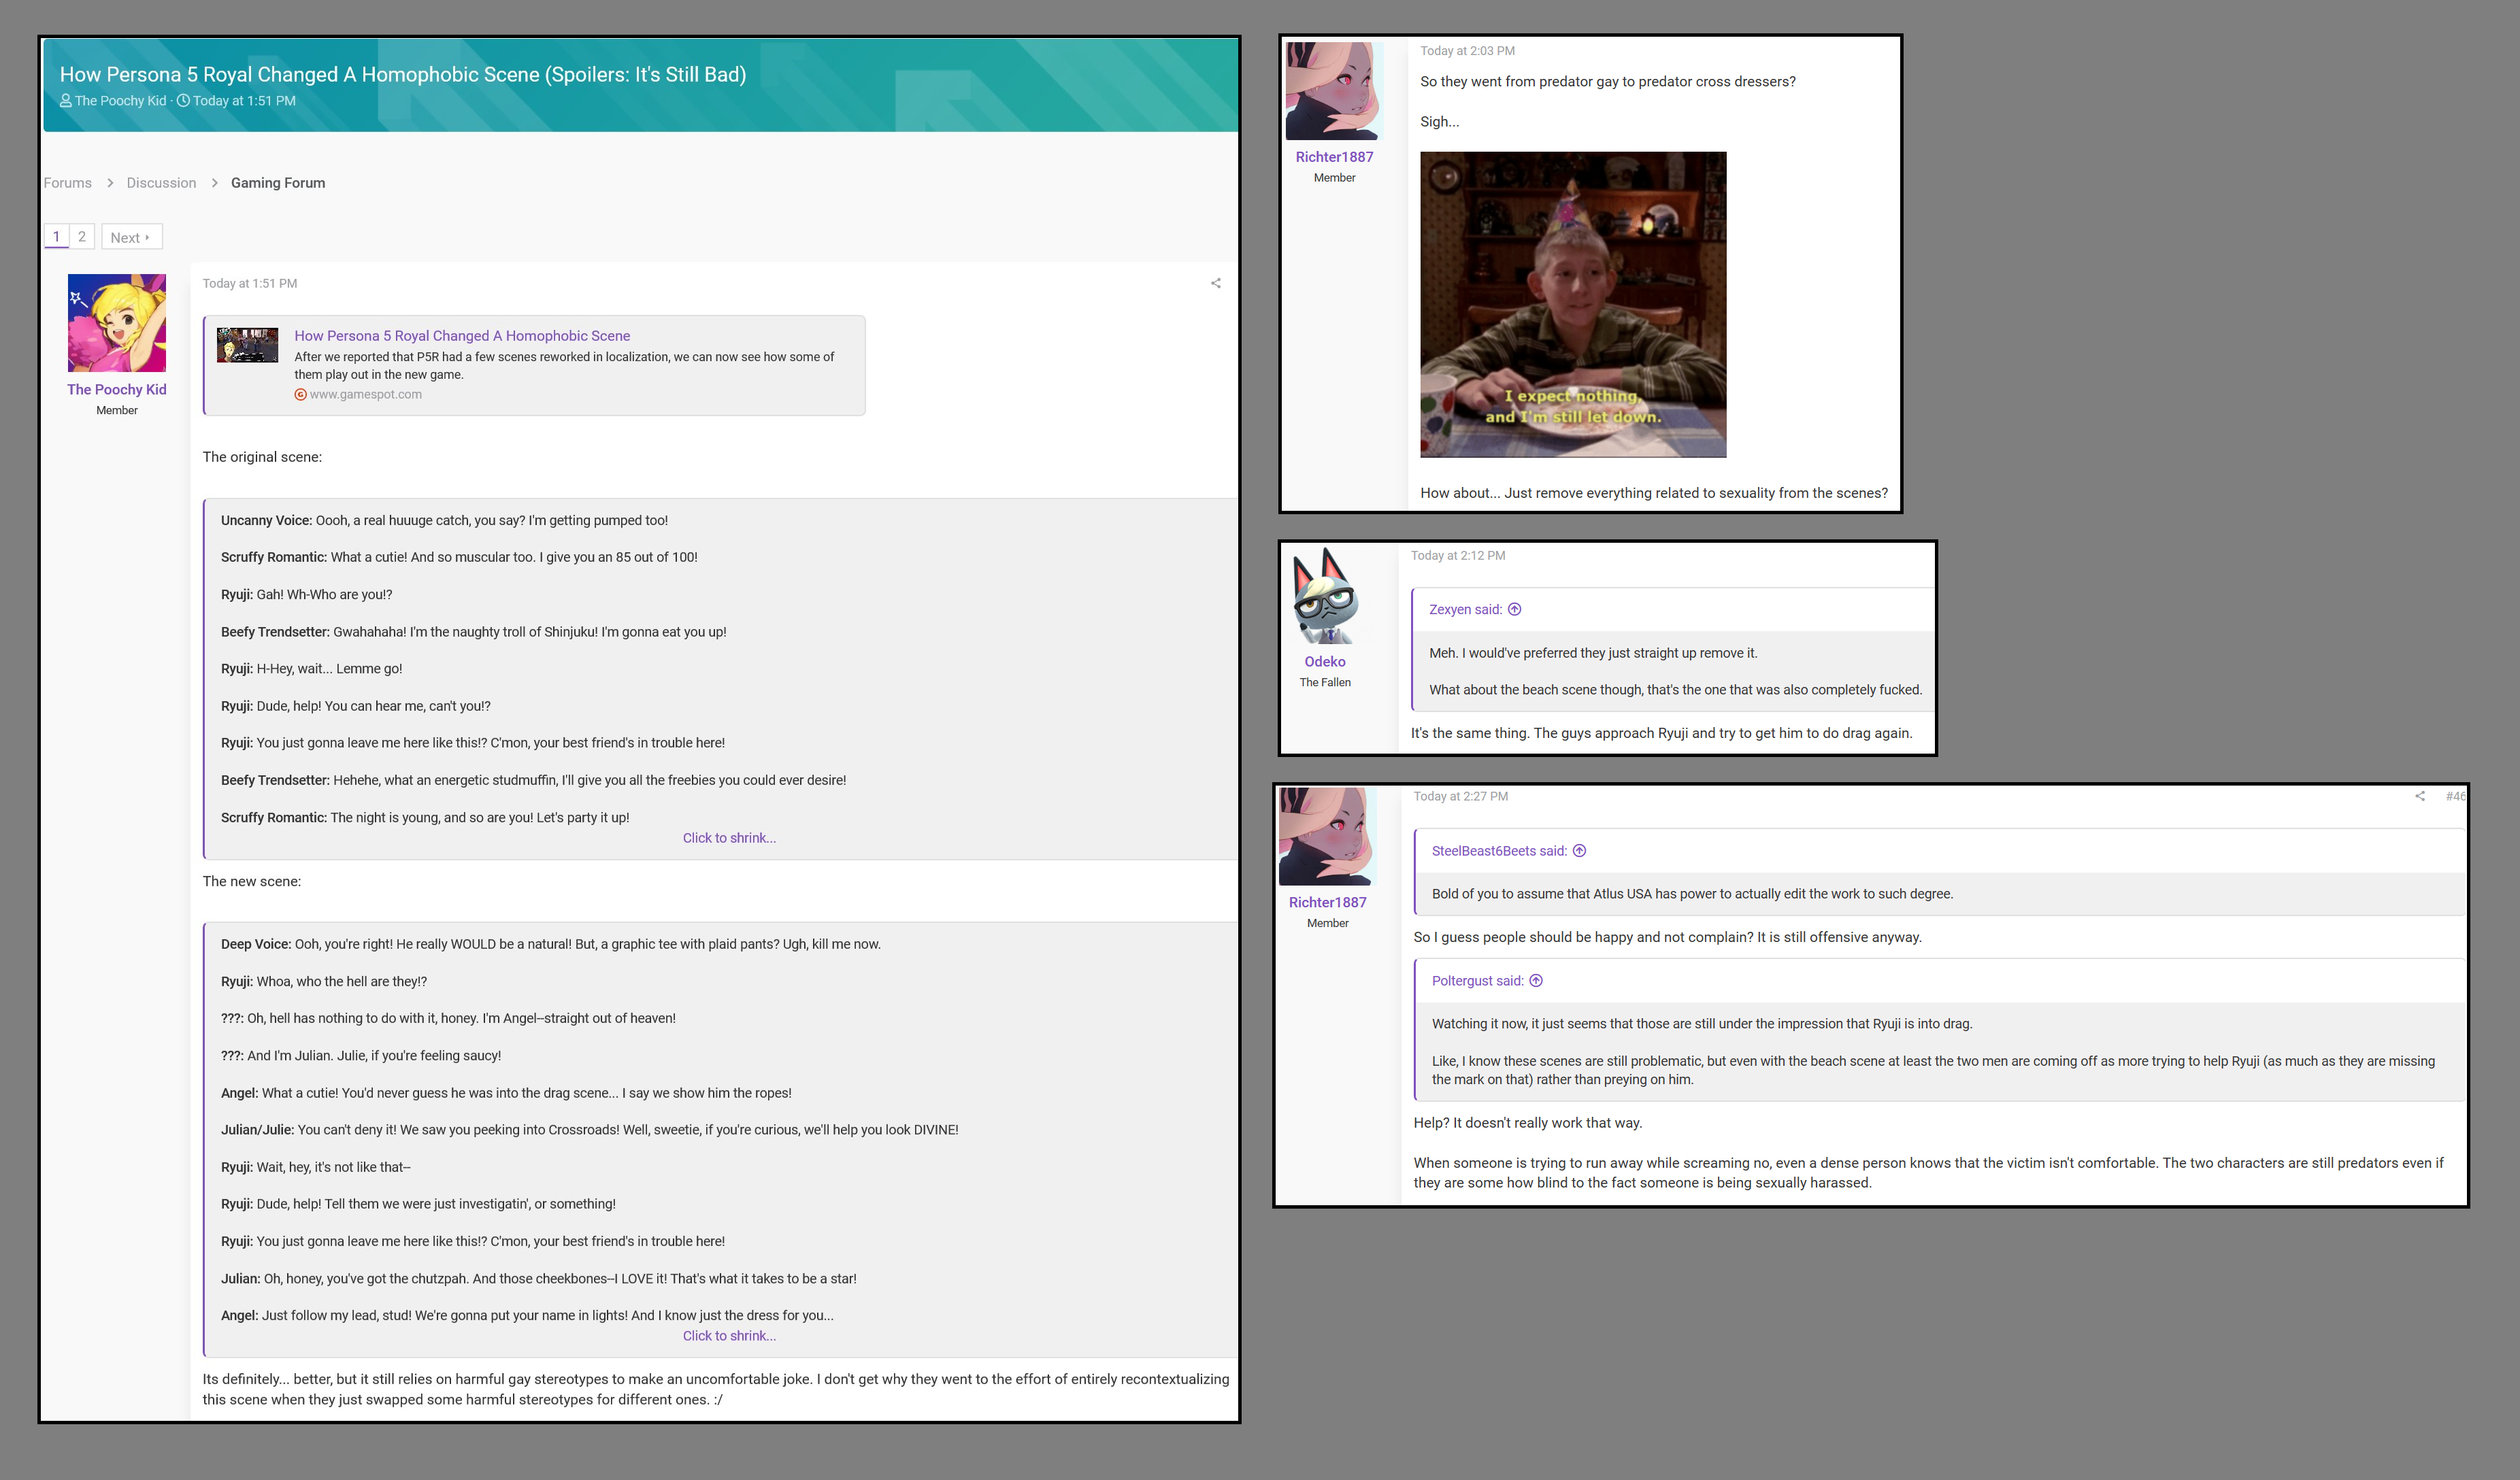Select page 1 in pagination
Screen dimensions: 2520x1480
(x=56, y=237)
